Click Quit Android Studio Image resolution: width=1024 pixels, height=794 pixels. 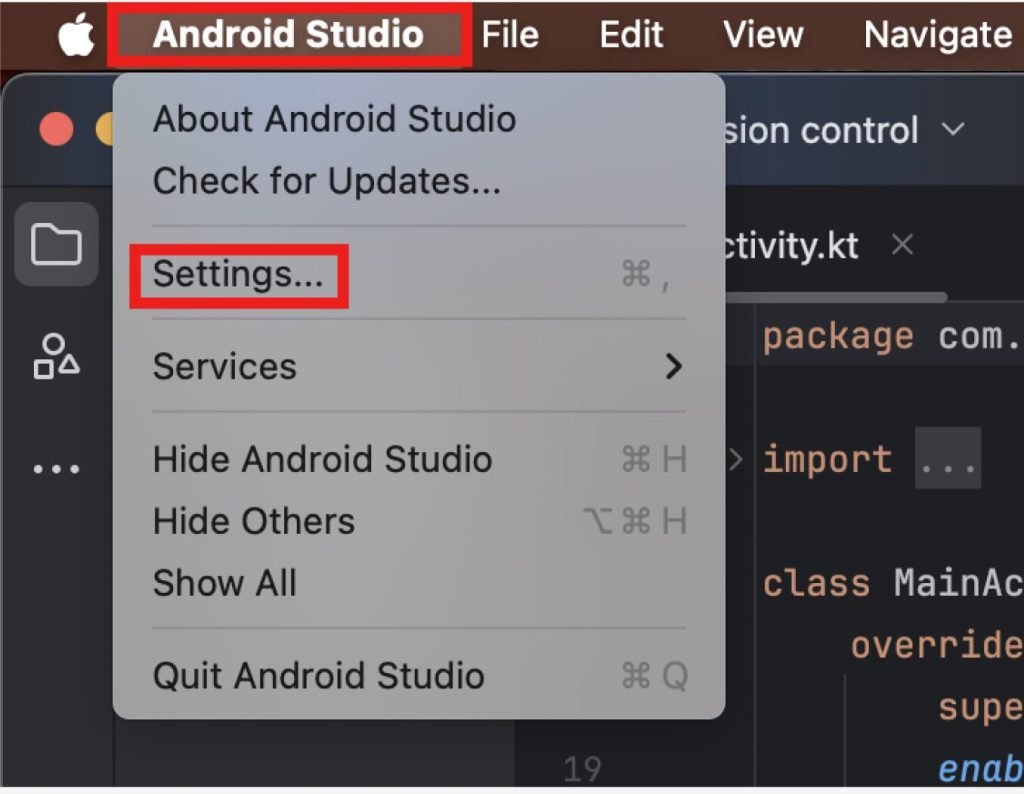coord(318,676)
